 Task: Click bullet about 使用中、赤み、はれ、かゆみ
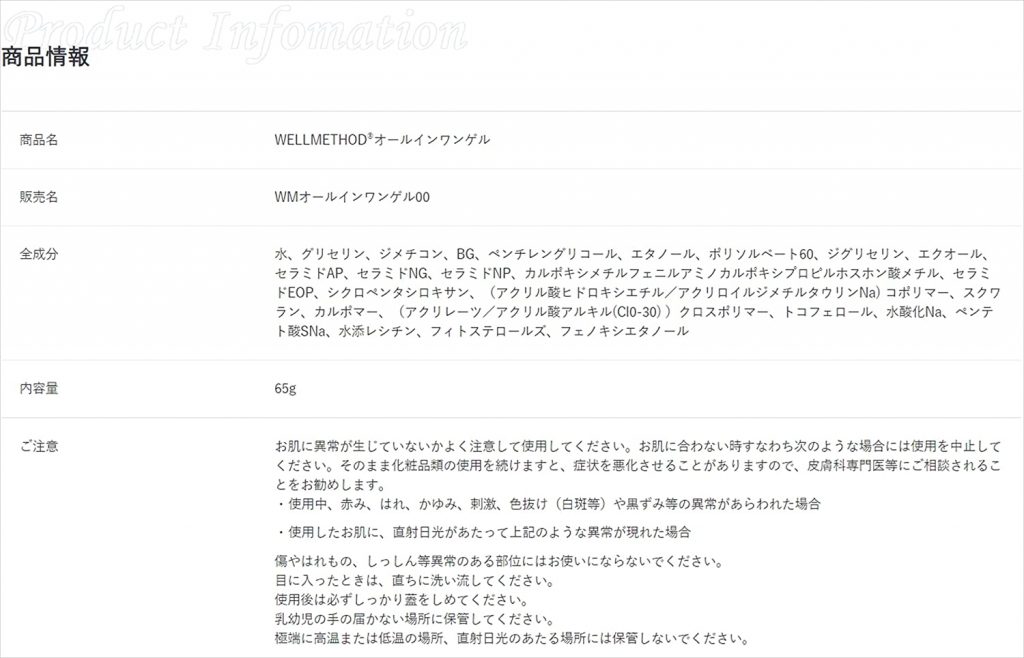548,504
